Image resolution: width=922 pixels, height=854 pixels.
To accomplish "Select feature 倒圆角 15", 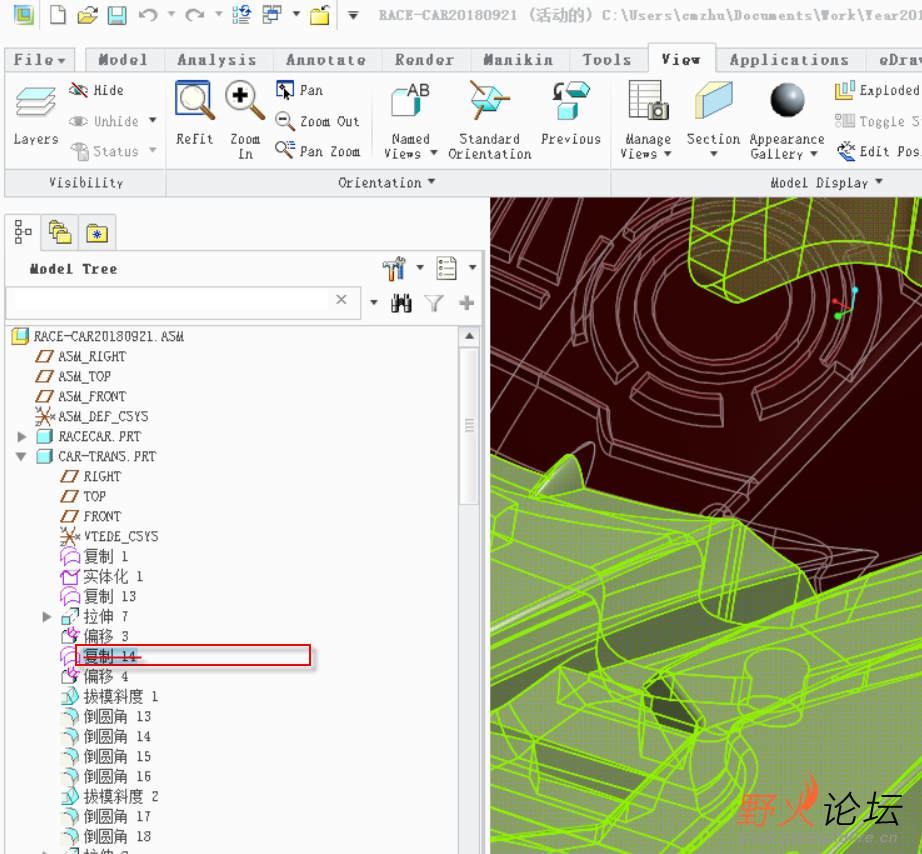I will tap(117, 756).
